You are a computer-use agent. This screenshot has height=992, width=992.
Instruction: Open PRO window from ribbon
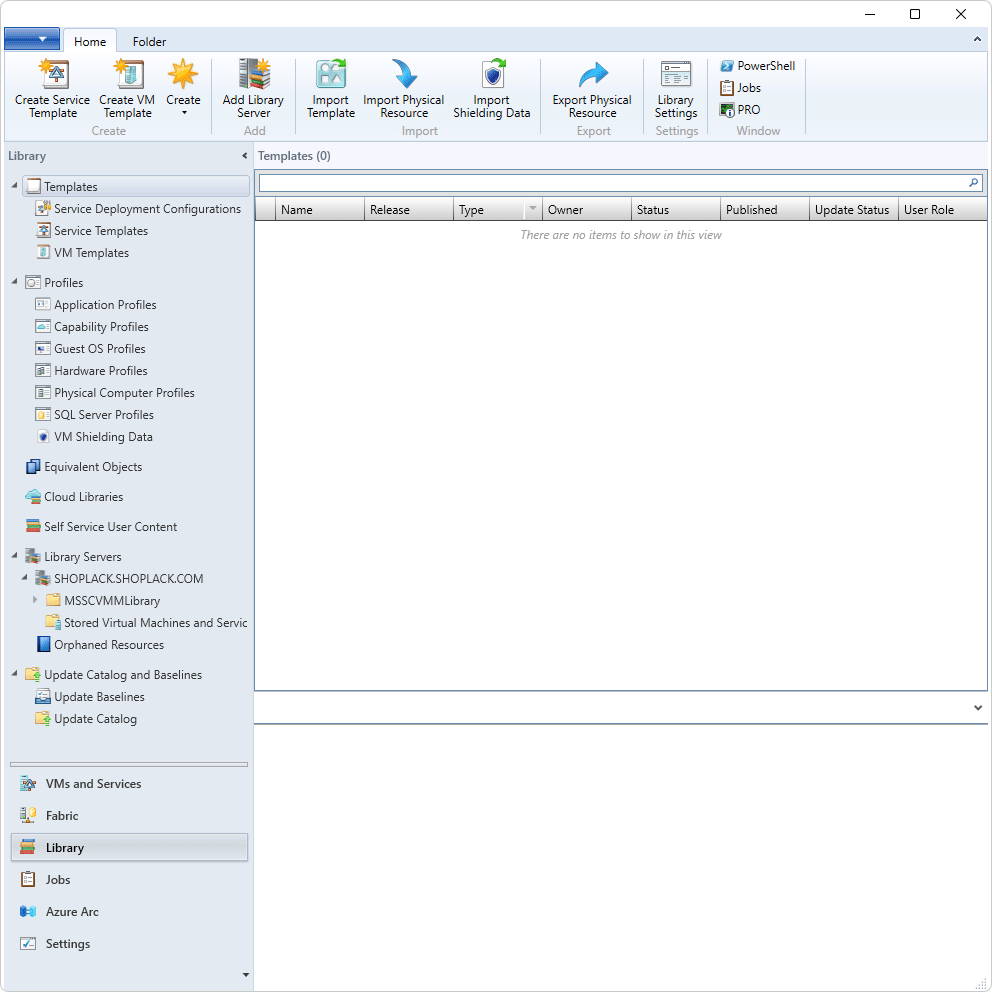pos(740,110)
